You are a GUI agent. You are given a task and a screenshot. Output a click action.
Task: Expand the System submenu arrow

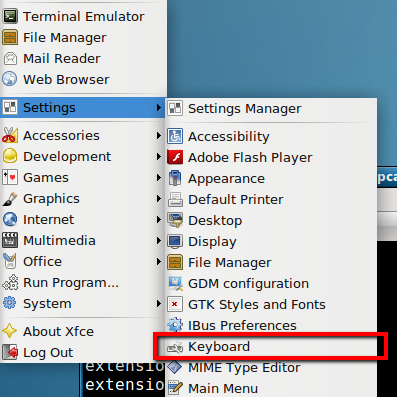coord(159,303)
